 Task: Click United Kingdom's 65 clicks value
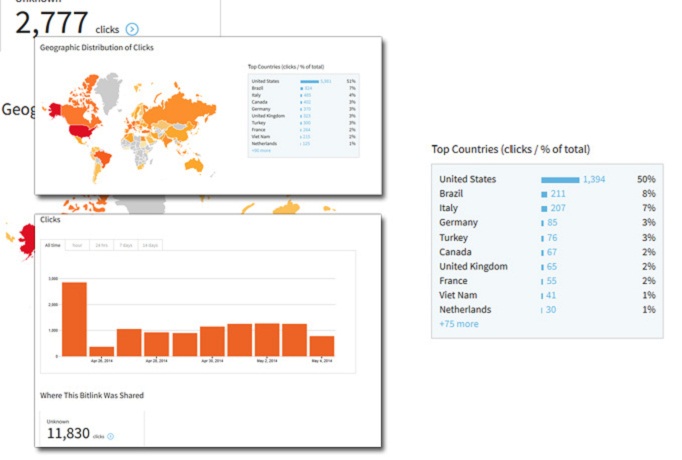[552, 267]
